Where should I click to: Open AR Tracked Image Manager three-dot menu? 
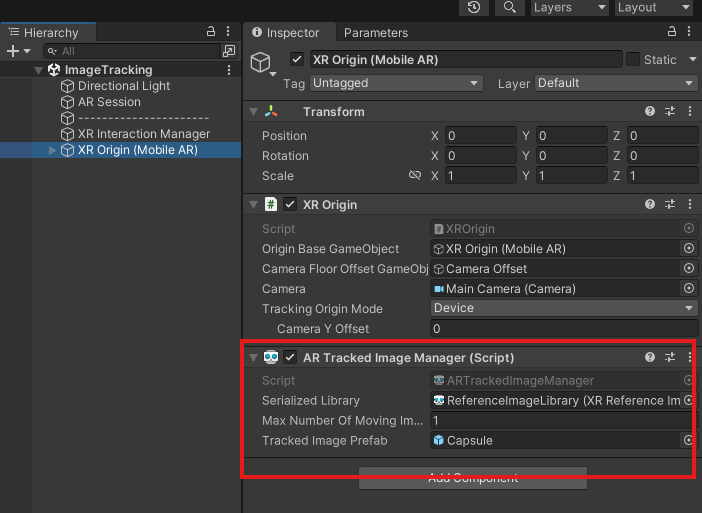pos(689,357)
